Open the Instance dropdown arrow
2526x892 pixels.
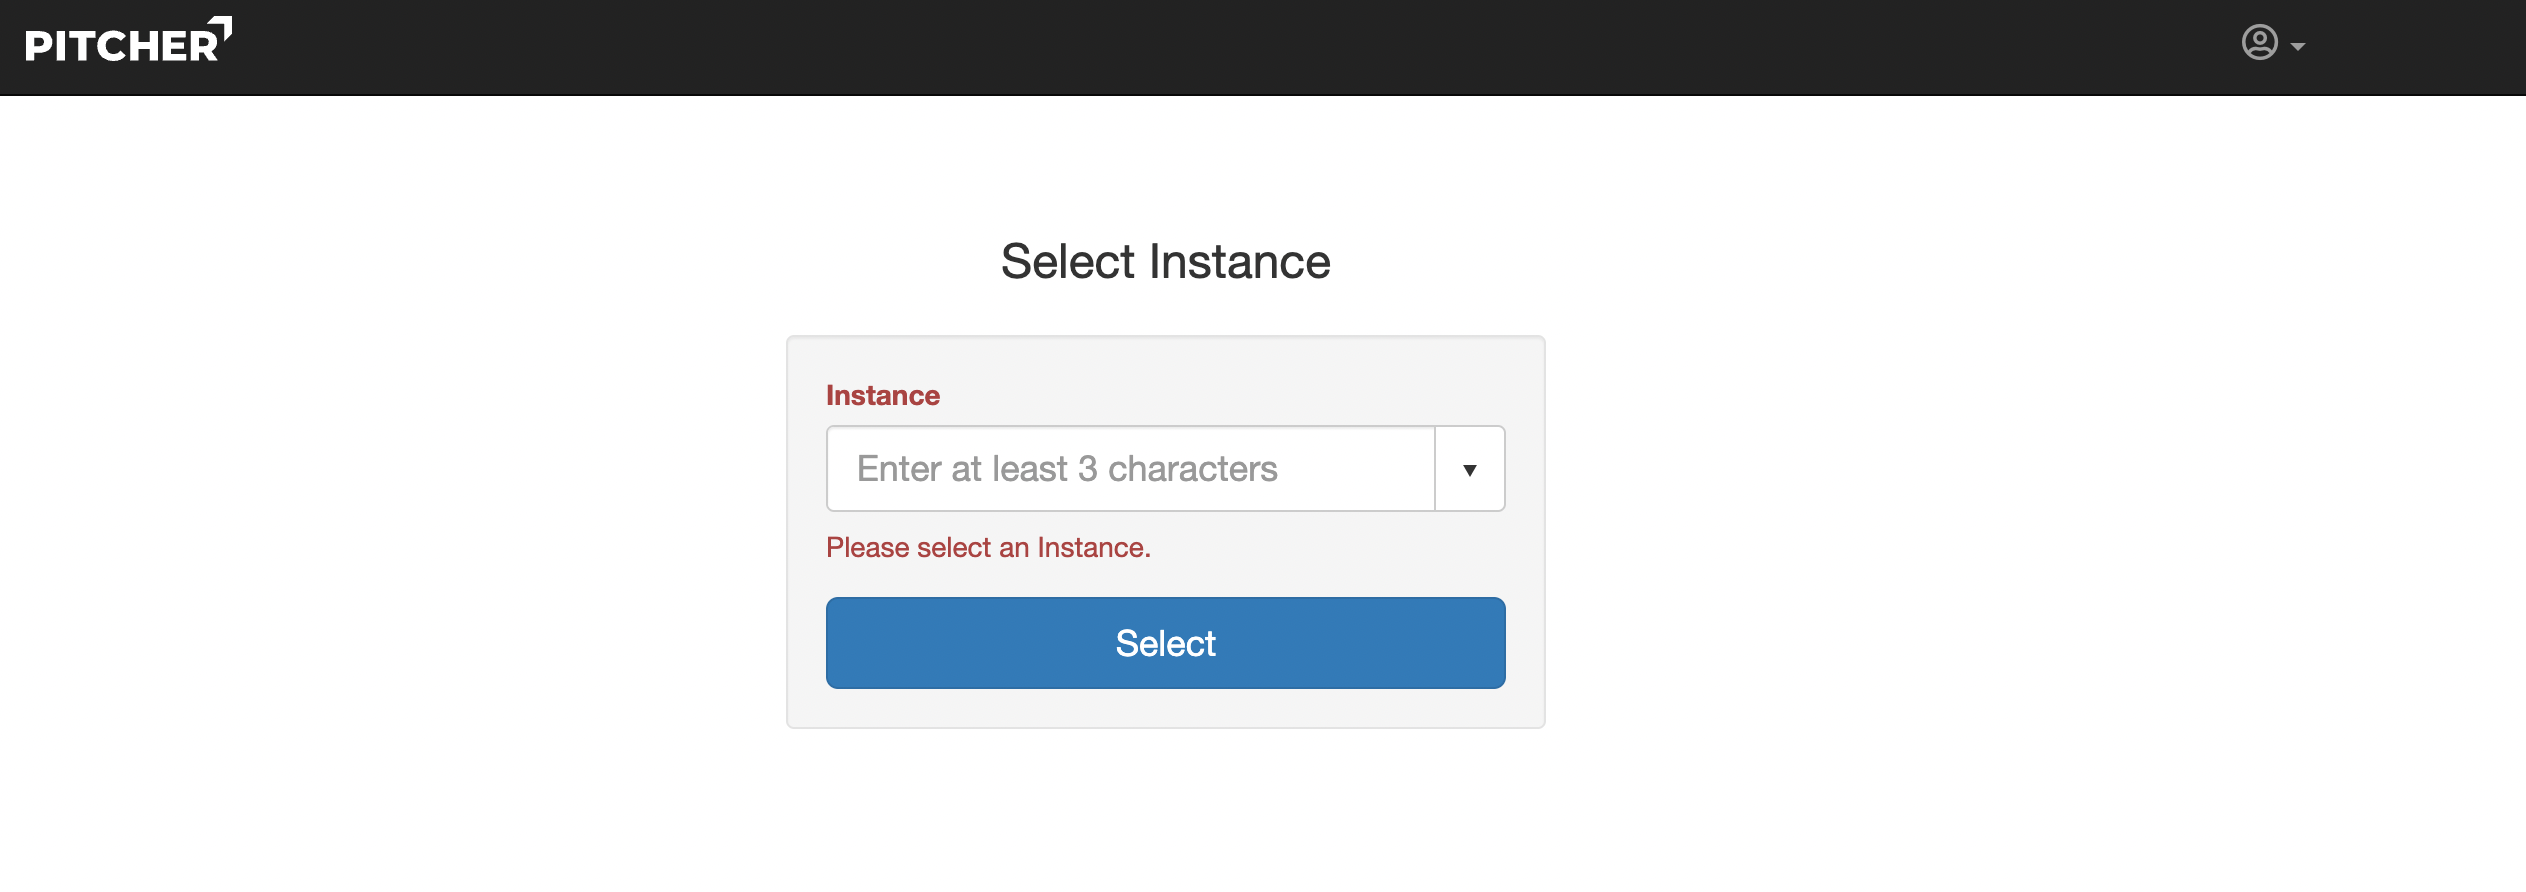click(1469, 469)
